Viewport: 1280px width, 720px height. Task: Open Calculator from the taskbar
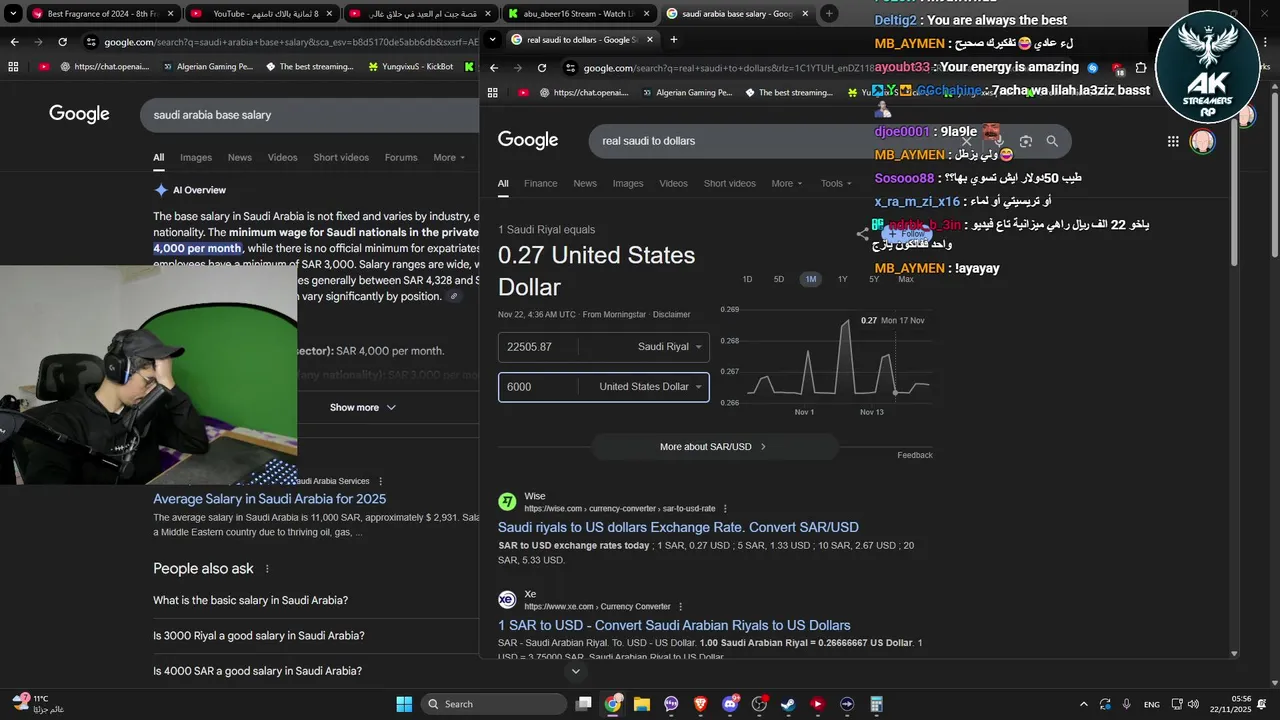tap(876, 704)
